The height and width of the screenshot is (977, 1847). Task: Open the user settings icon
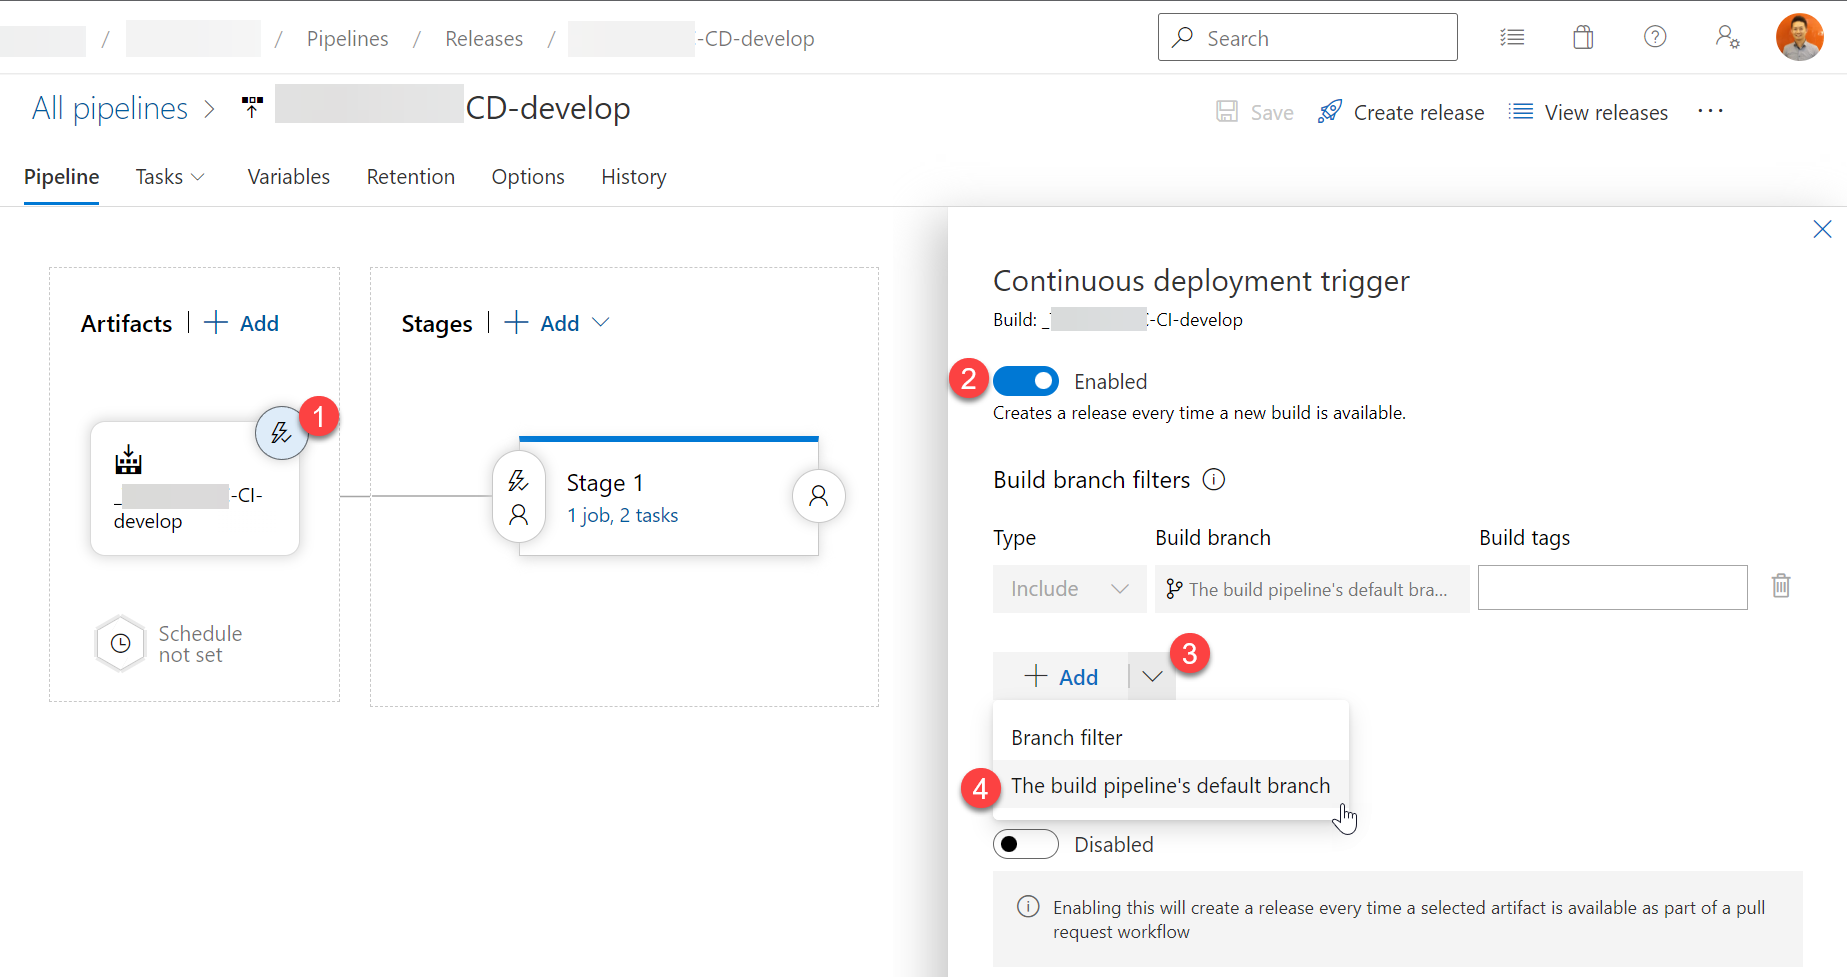point(1727,37)
